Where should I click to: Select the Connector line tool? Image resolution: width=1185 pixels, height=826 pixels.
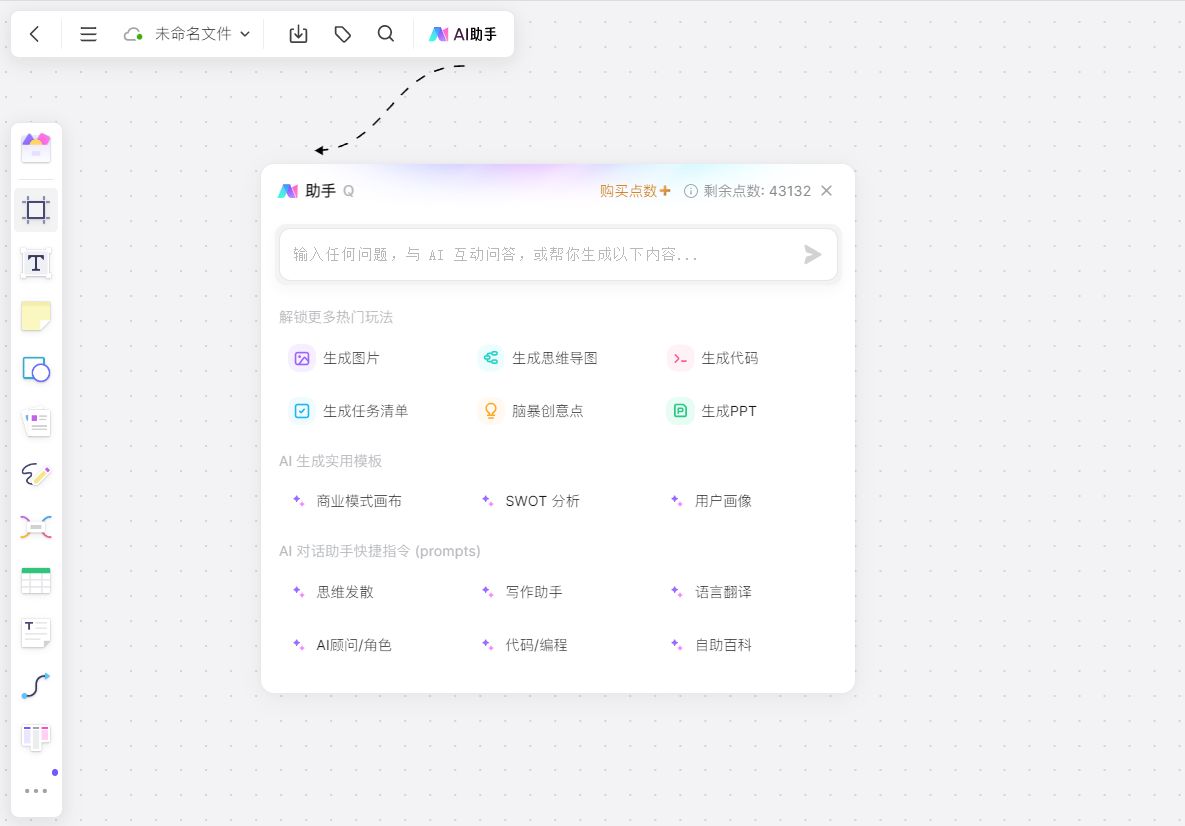[36, 684]
